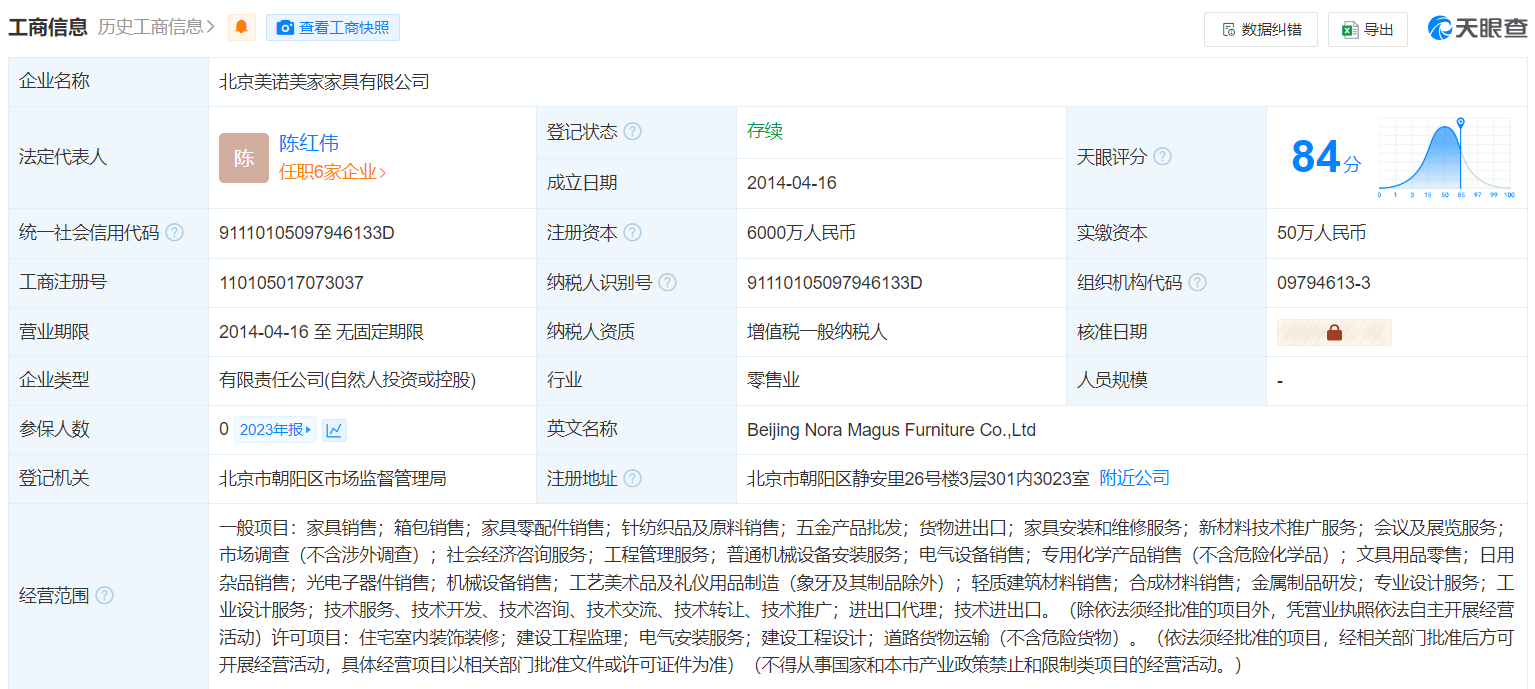The image size is (1535, 689).
Task: Click the address 北京市朝阳区静安里26号楼
Action: coord(918,479)
